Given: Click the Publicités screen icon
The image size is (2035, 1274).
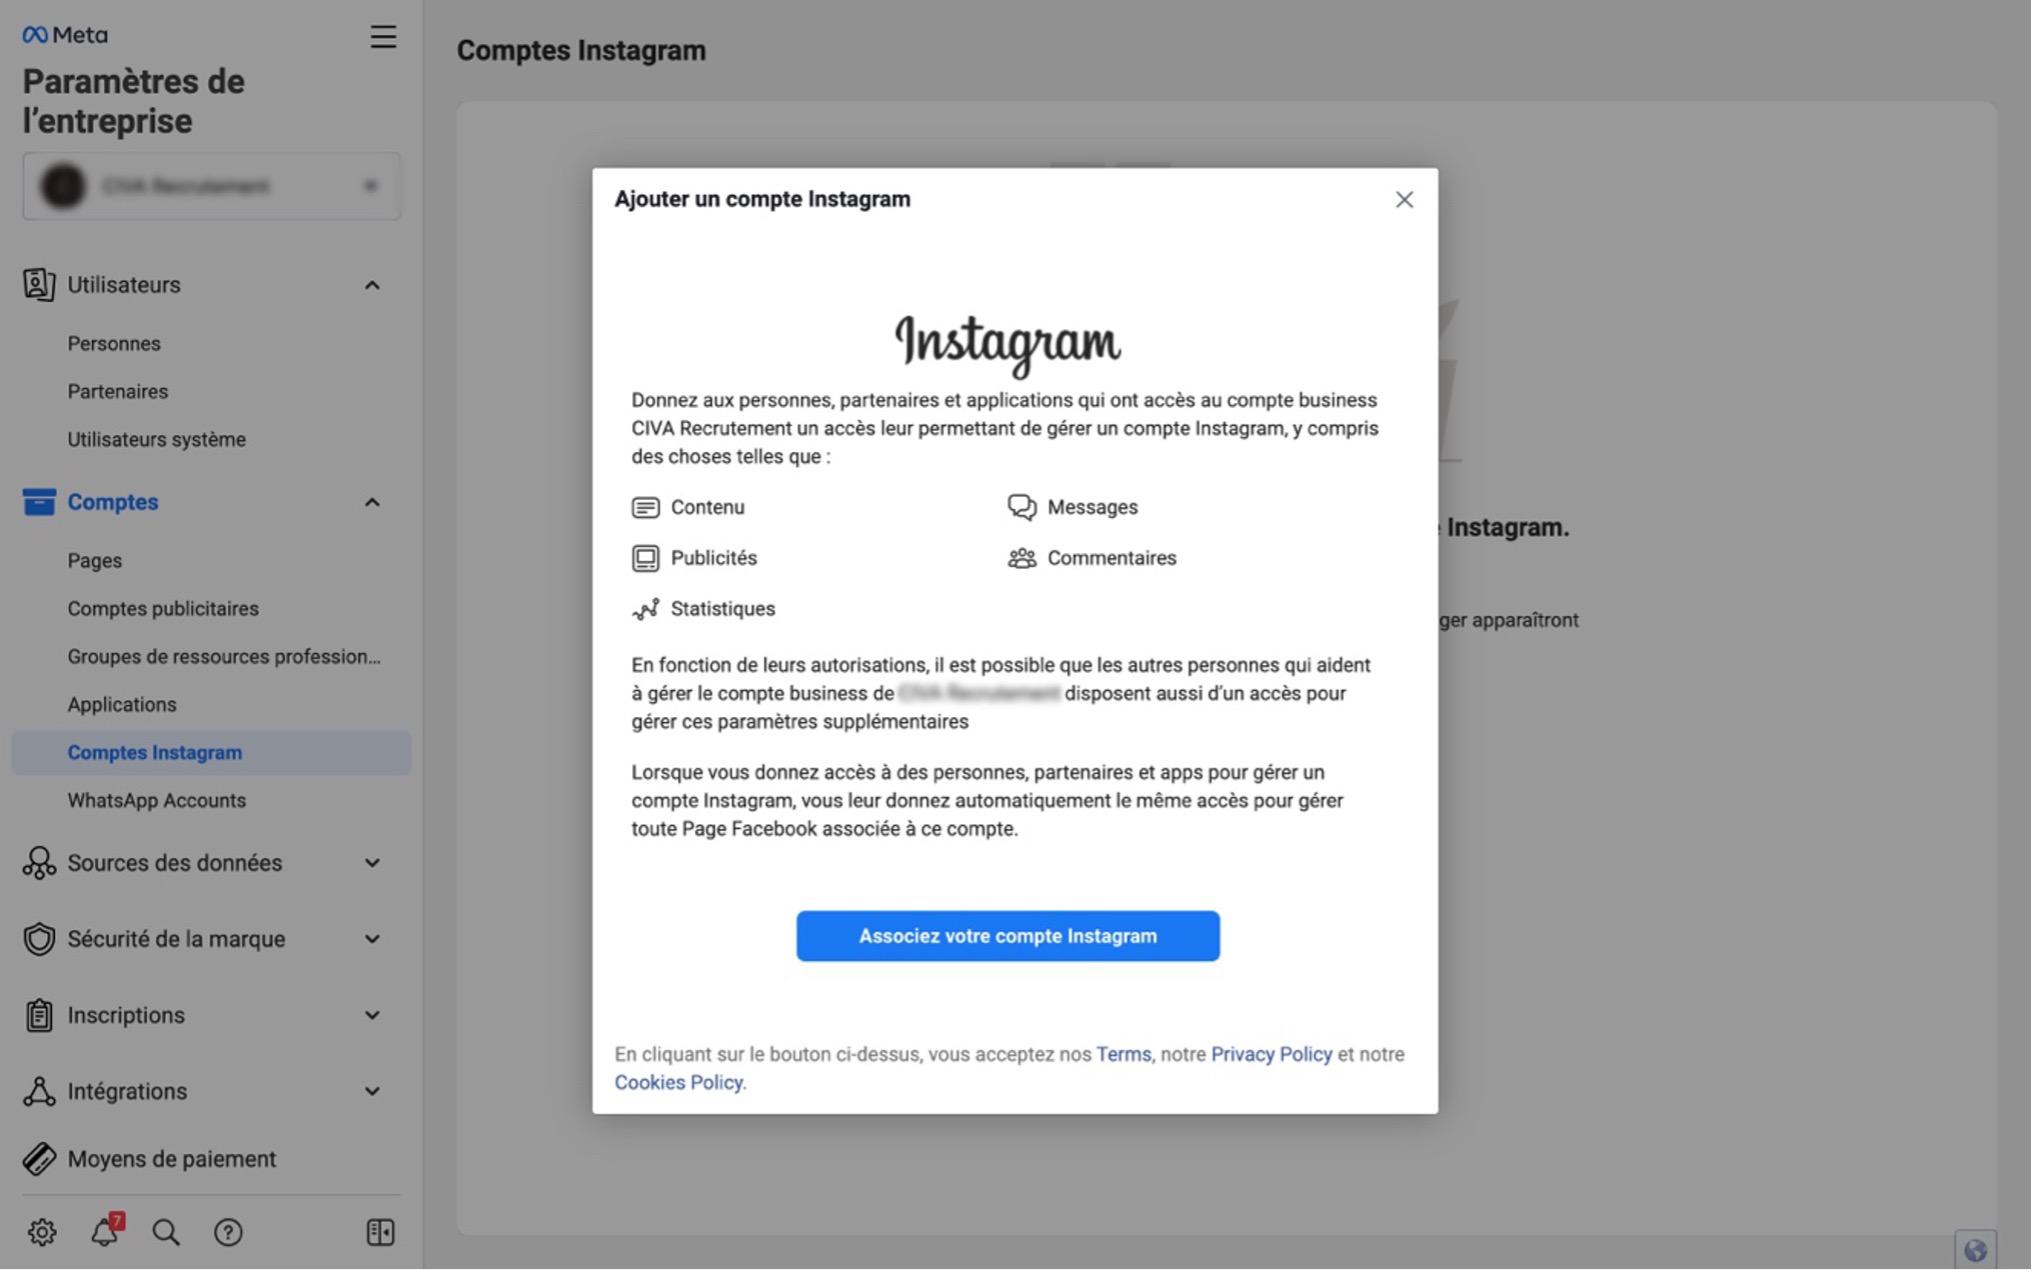Looking at the screenshot, I should [x=646, y=559].
